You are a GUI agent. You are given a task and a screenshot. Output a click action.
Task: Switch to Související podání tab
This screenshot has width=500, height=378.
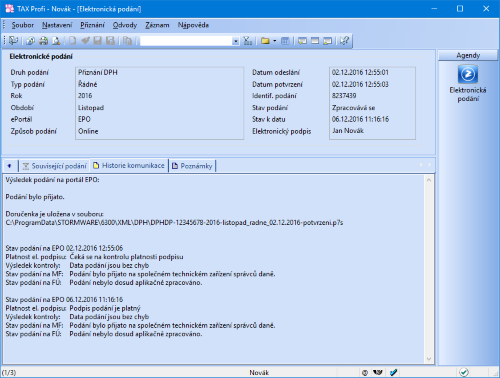tap(55, 166)
